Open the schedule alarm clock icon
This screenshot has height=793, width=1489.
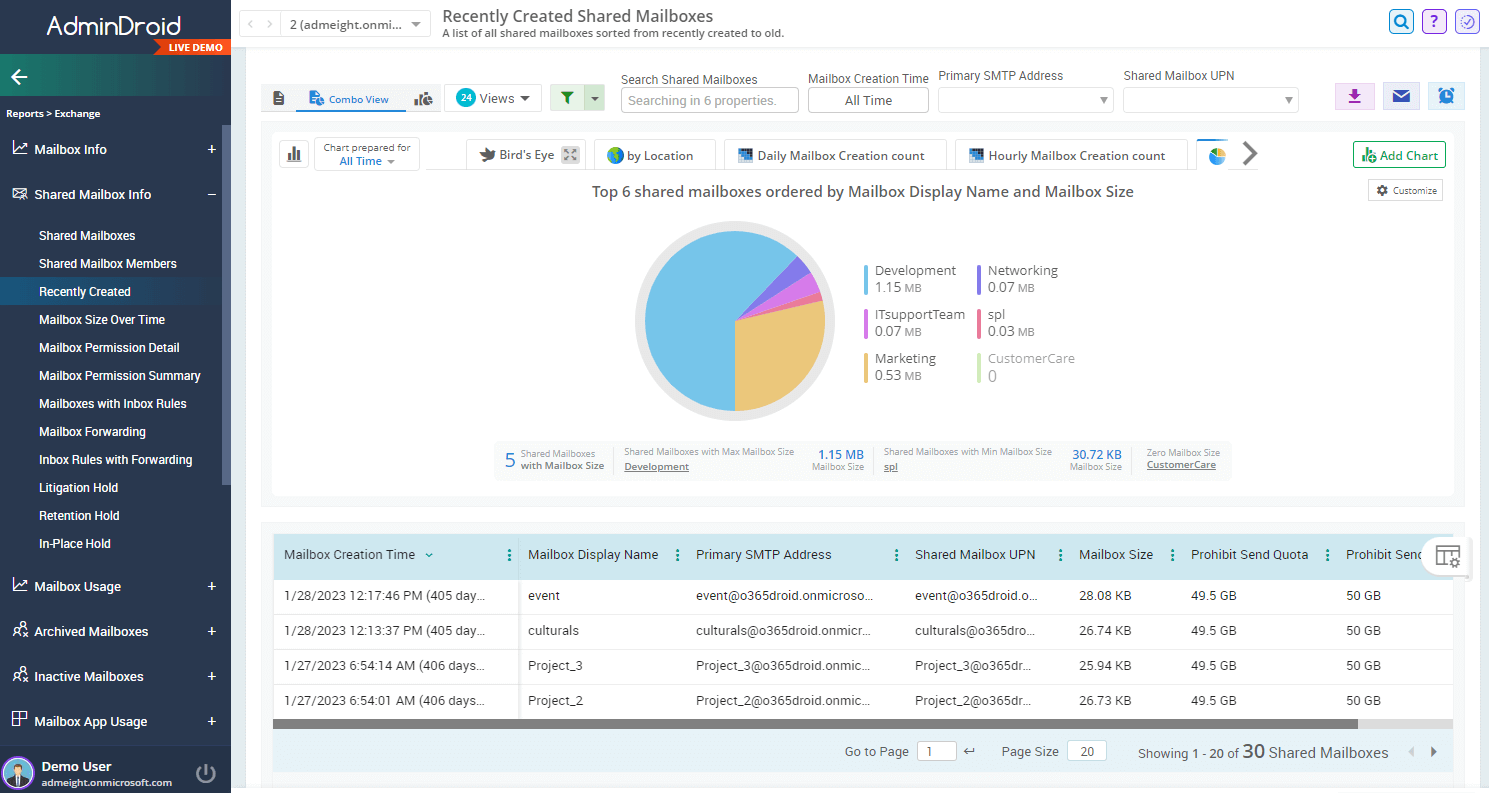[1446, 96]
